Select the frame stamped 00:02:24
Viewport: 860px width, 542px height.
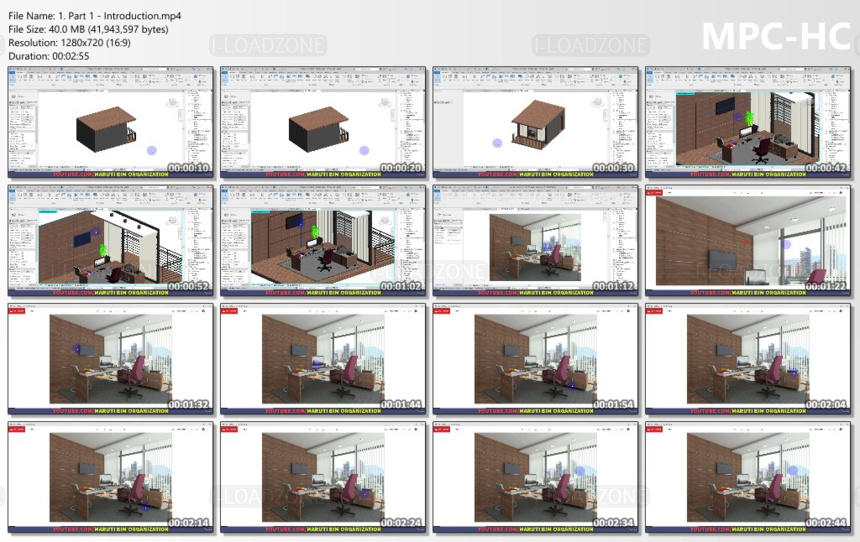323,478
